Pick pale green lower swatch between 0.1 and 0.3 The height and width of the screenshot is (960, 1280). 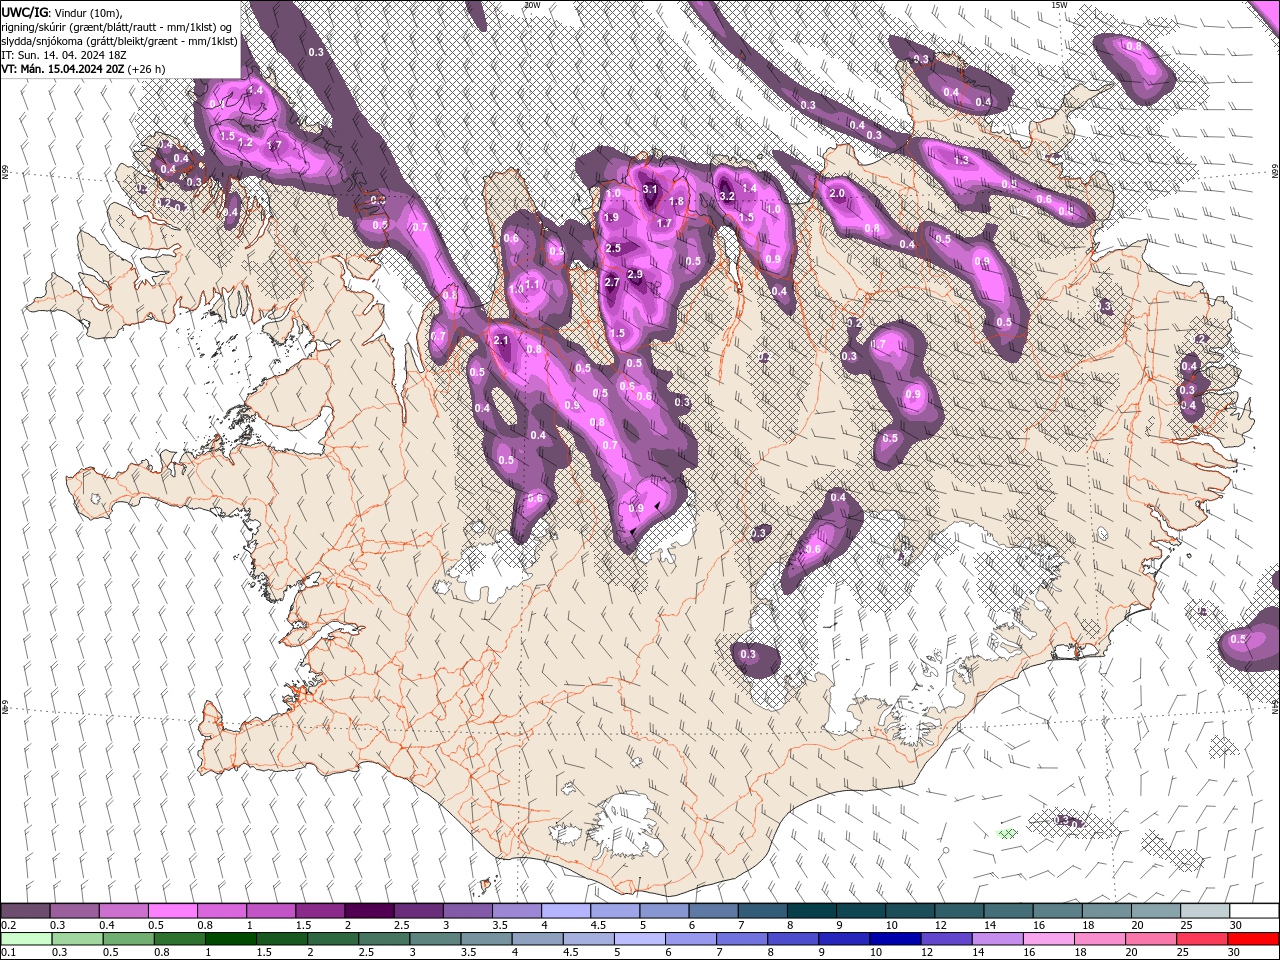(x=26, y=939)
